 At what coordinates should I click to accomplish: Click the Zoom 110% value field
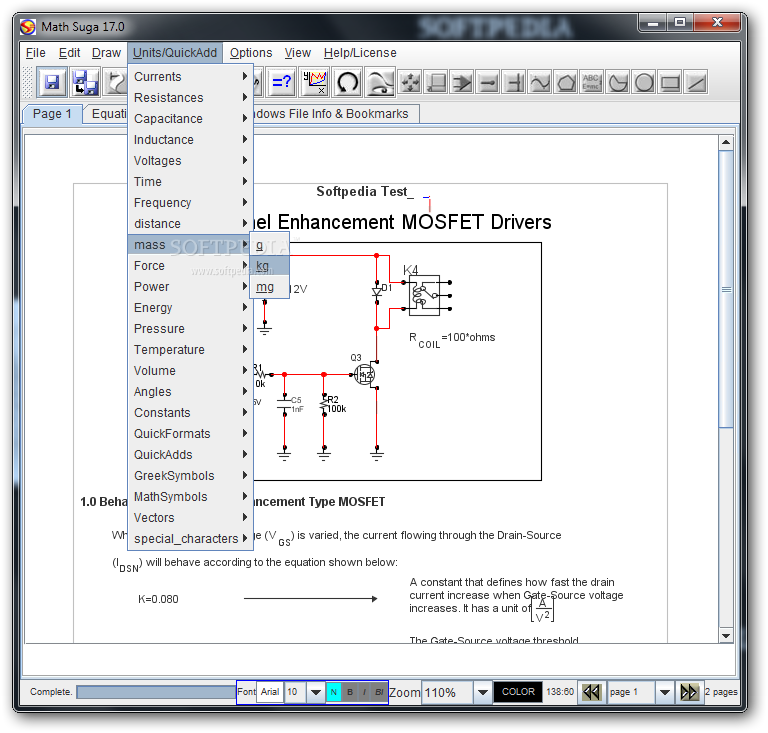[x=447, y=692]
